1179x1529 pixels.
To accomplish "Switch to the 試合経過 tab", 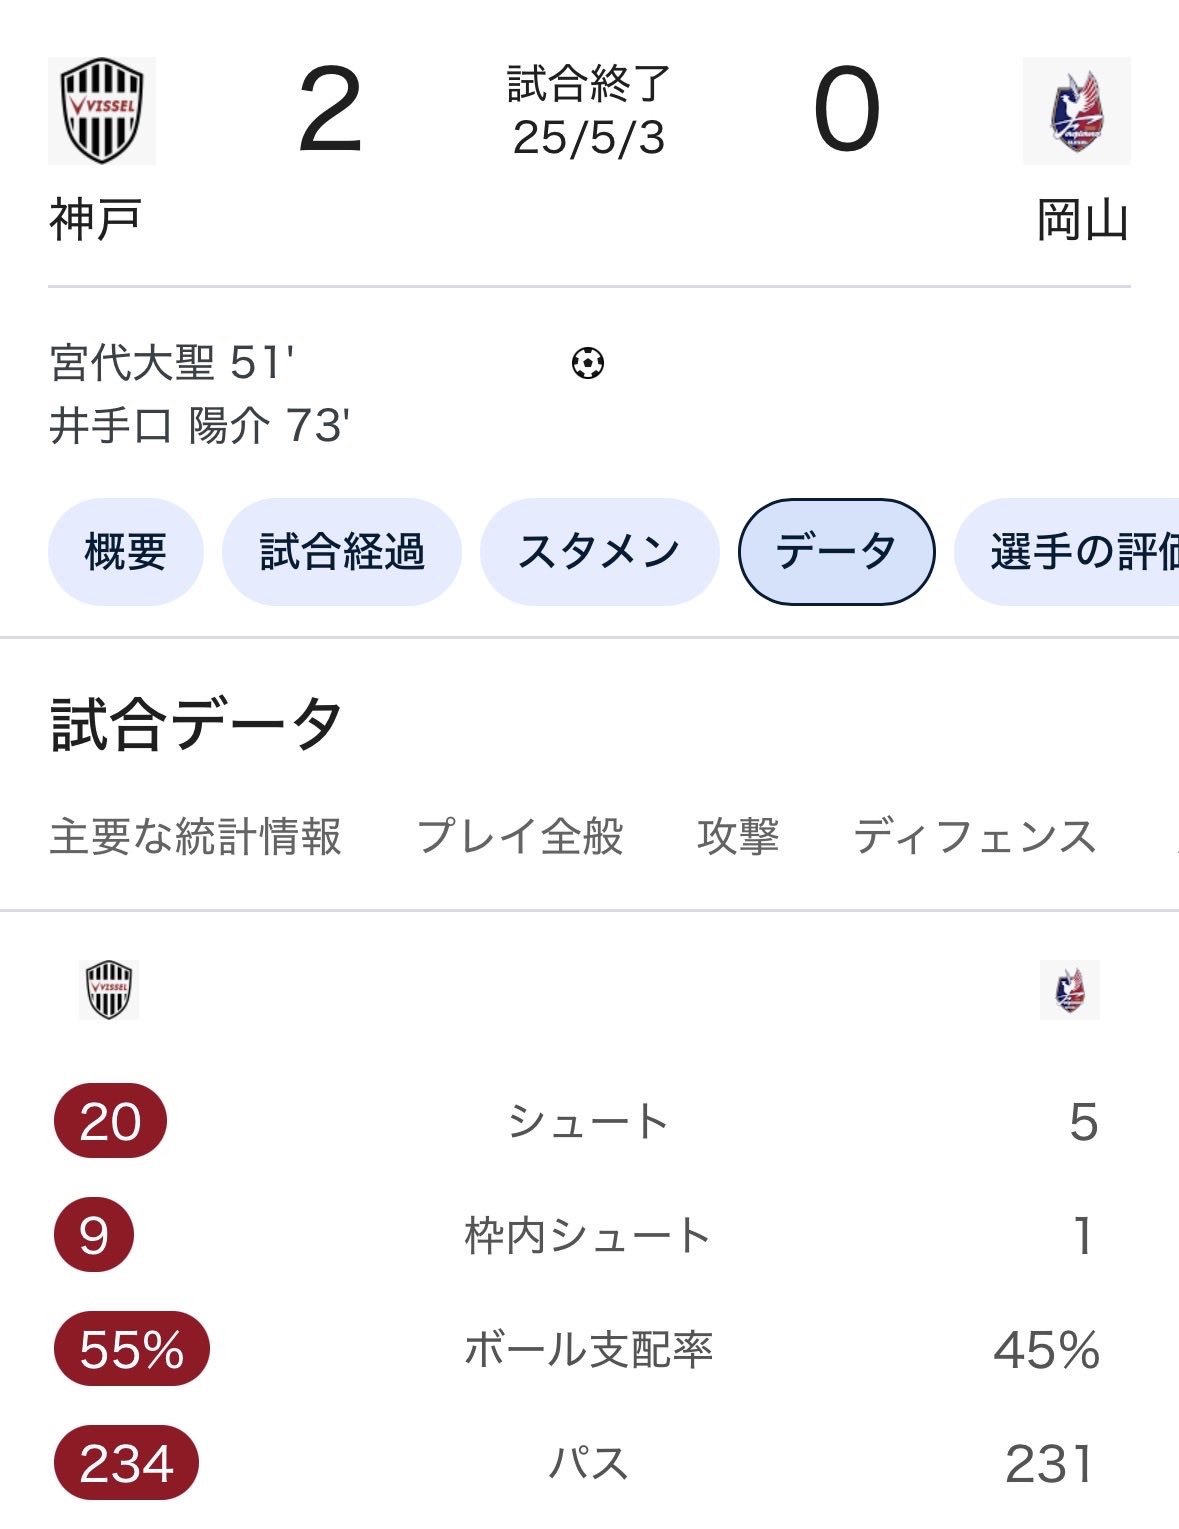I will tap(342, 552).
